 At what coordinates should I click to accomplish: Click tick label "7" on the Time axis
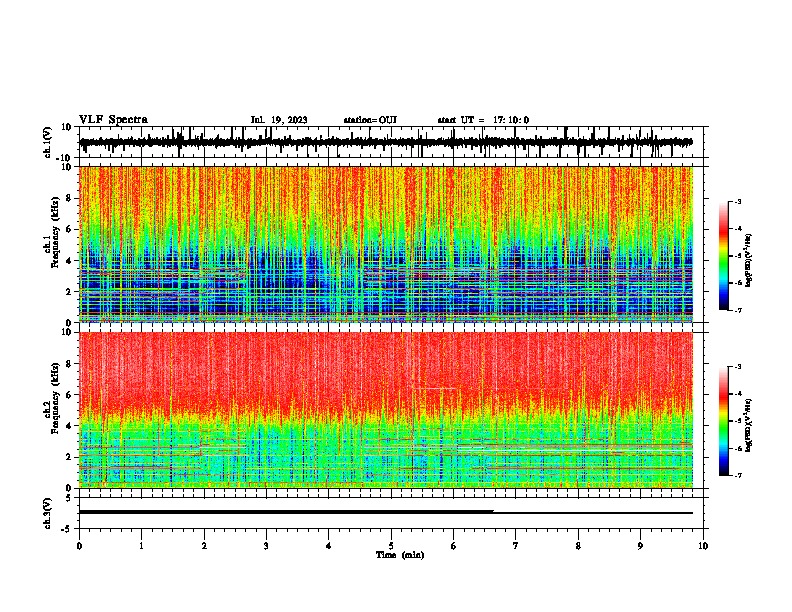[x=516, y=546]
